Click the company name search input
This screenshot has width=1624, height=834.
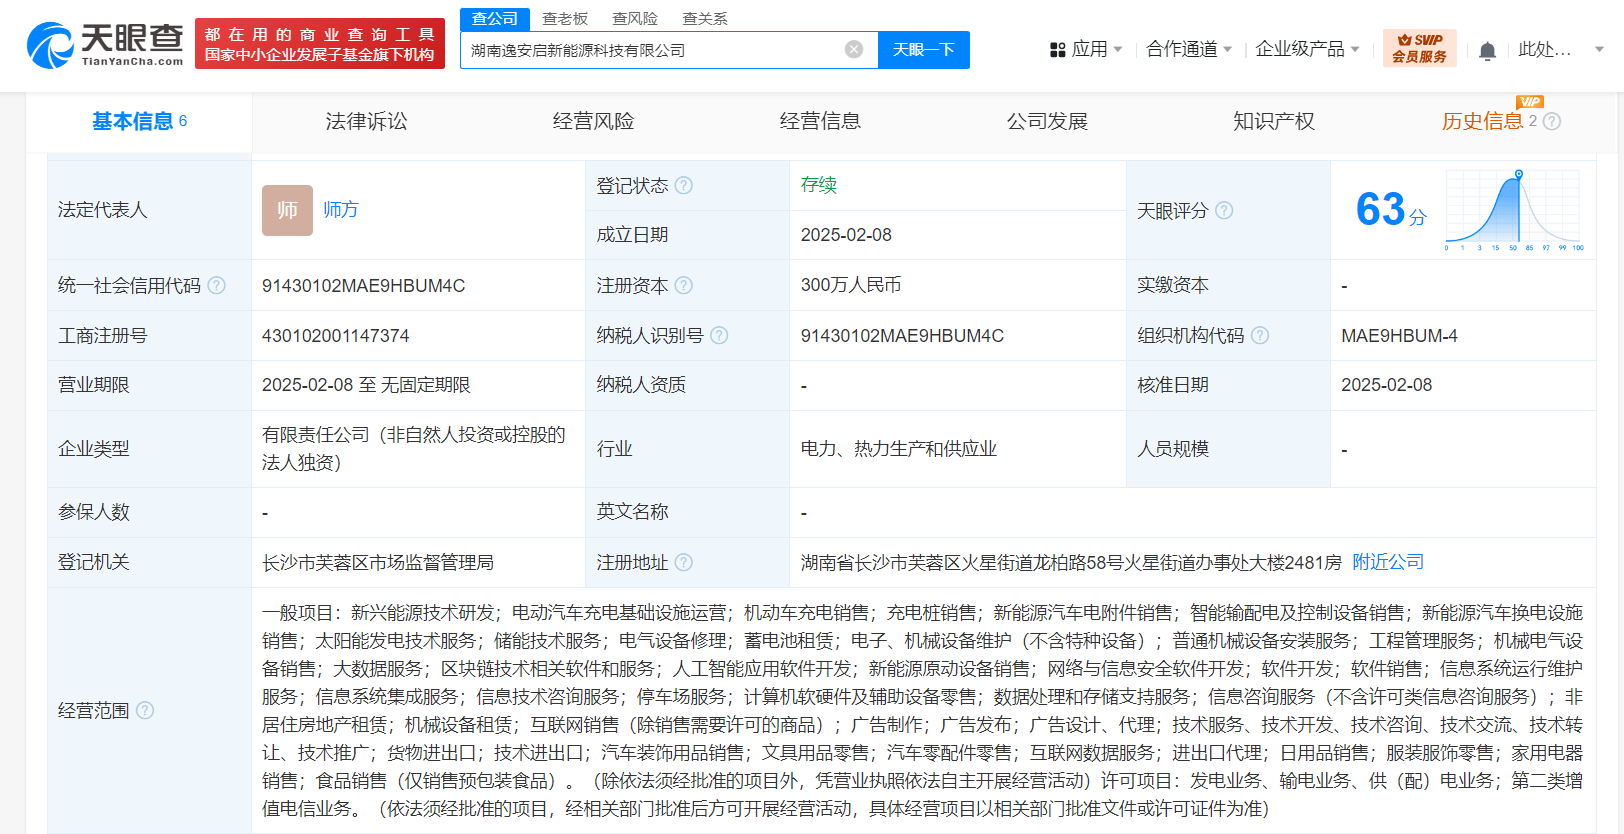click(650, 50)
